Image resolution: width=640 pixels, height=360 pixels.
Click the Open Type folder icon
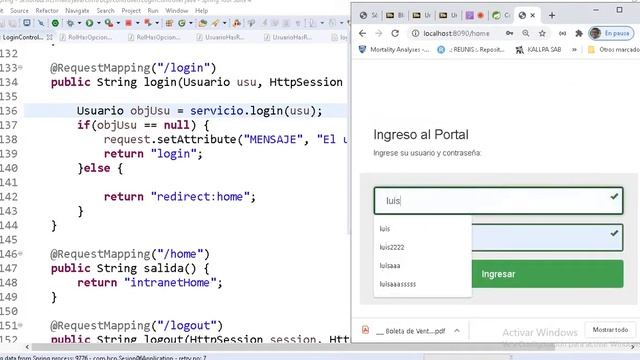tap(202, 23)
